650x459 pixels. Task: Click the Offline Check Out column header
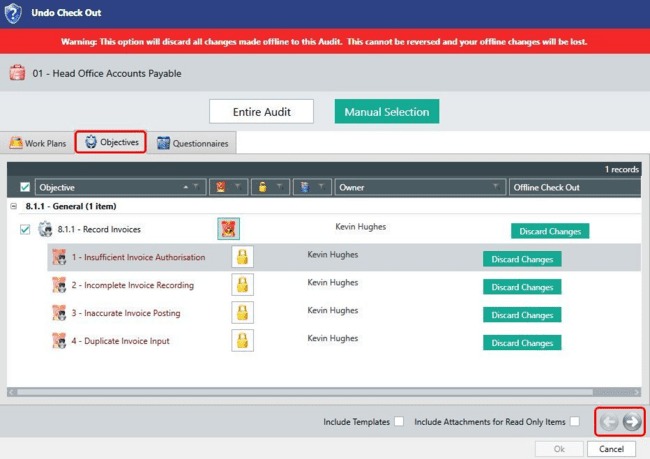575,187
